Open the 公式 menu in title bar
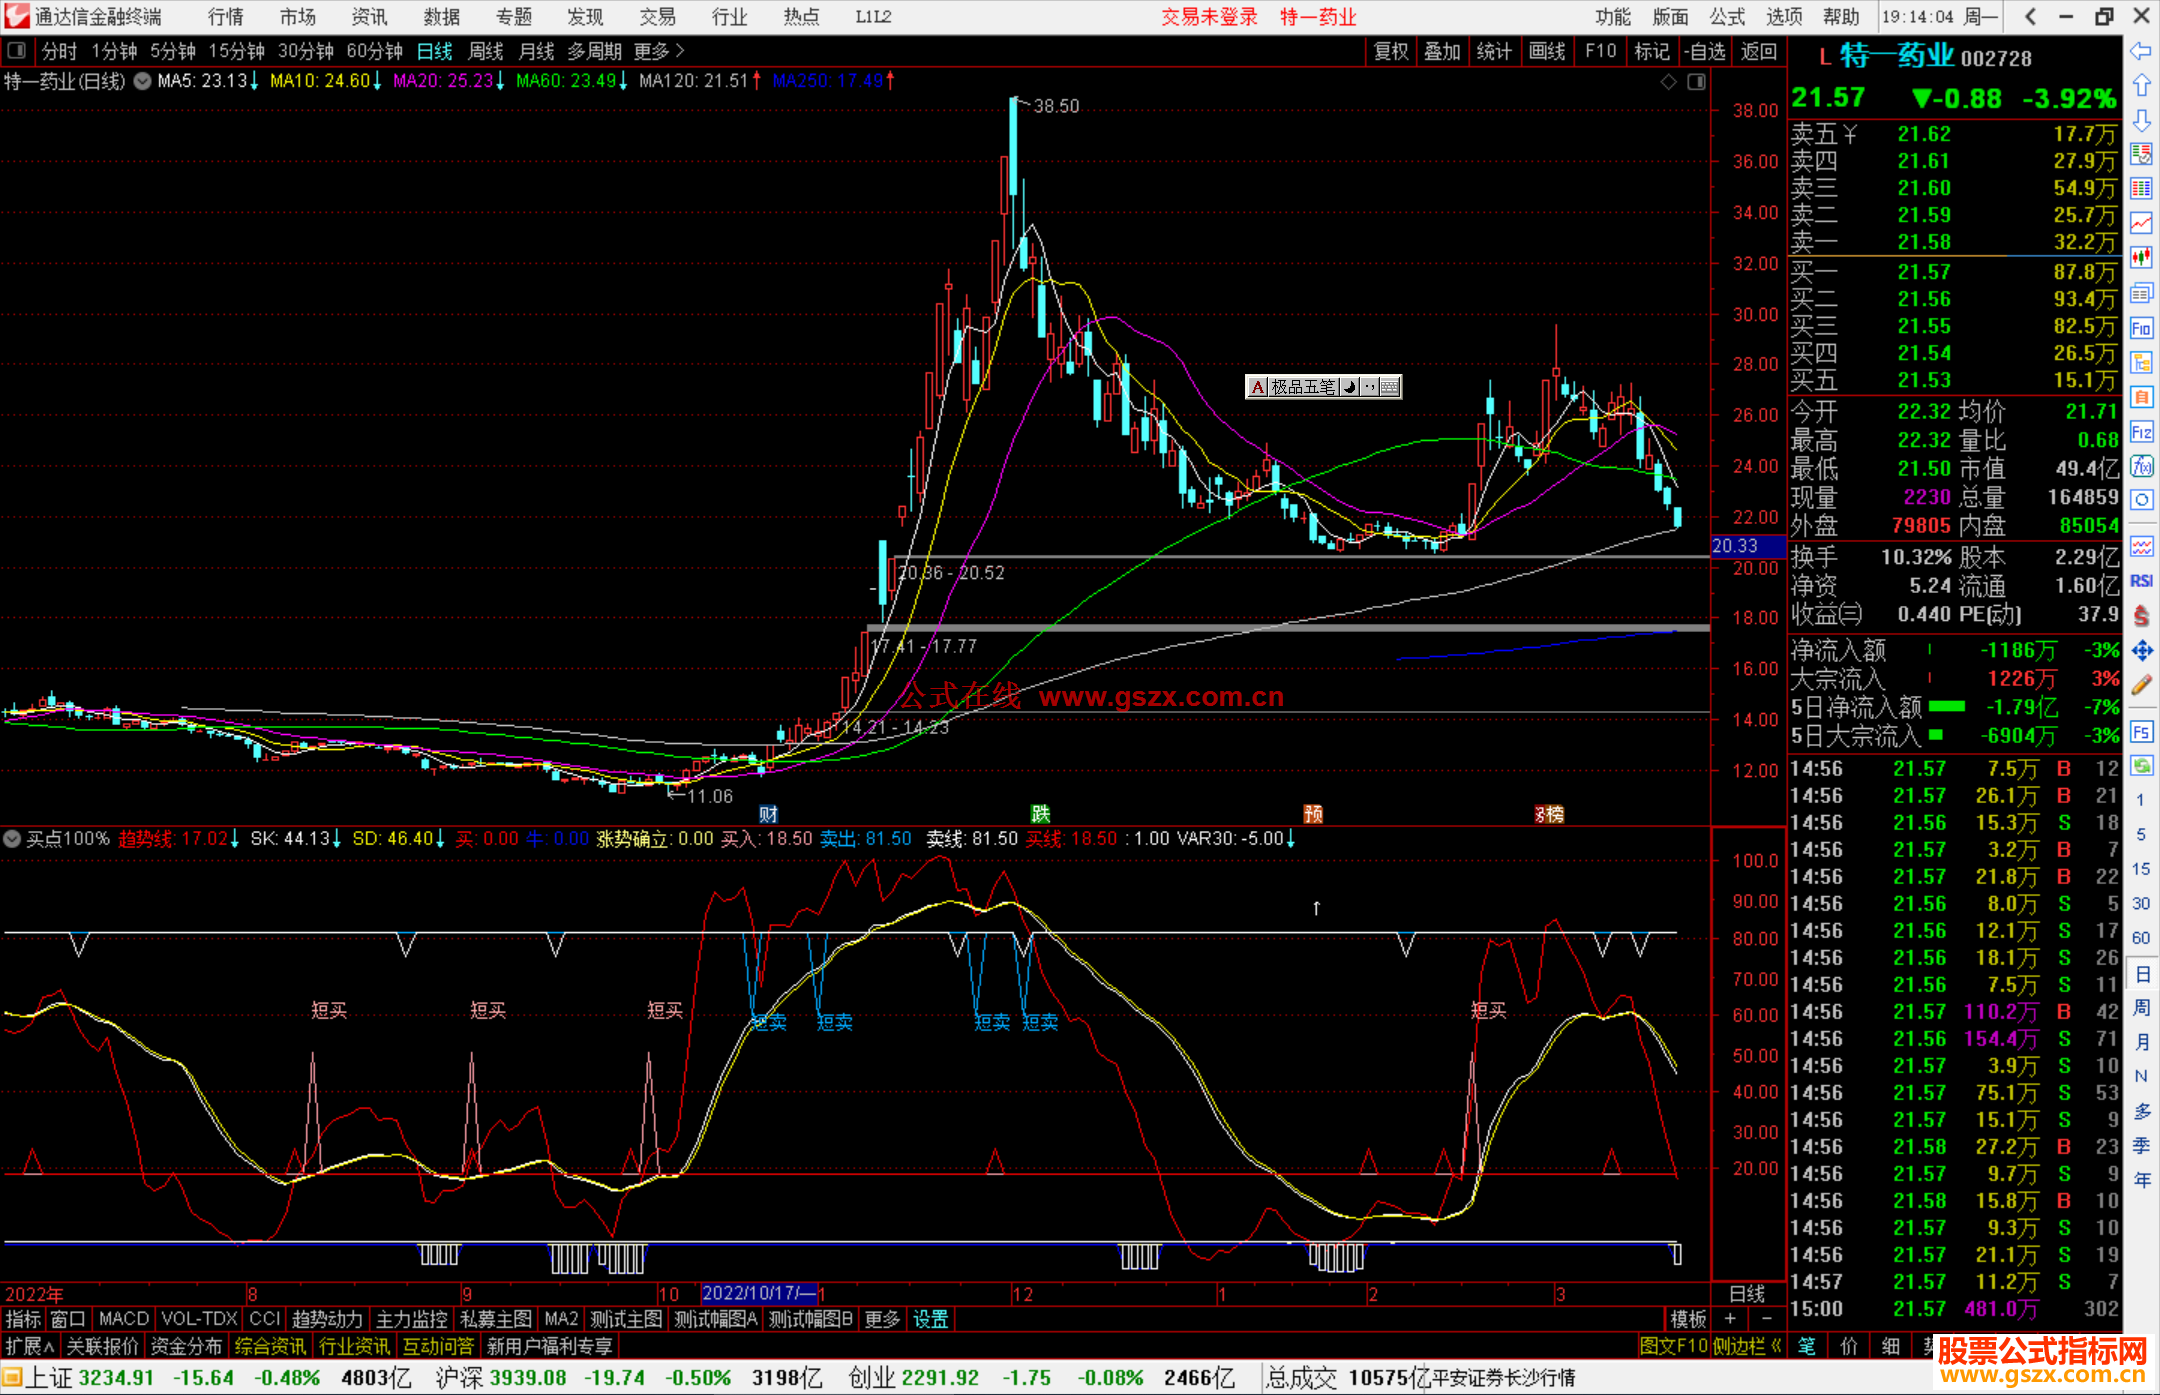Image resolution: width=2160 pixels, height=1395 pixels. 1727,16
